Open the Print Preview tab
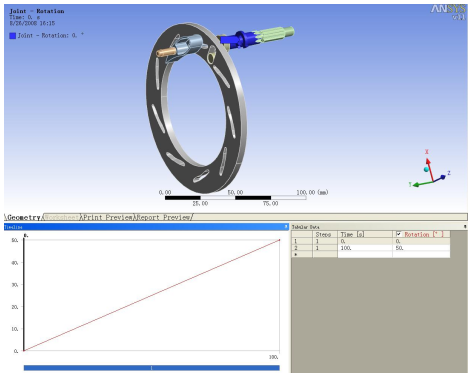This screenshot has height=380, width=472. [x=108, y=217]
